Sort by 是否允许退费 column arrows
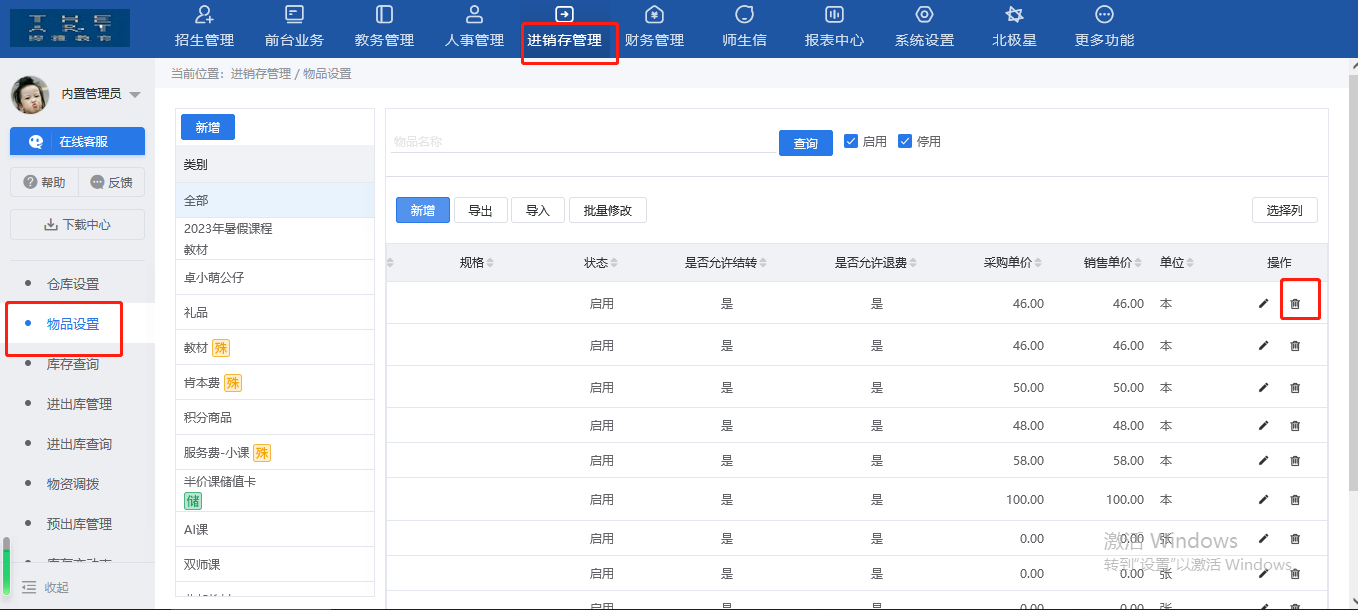Viewport: 1358px width, 610px height. click(x=914, y=263)
